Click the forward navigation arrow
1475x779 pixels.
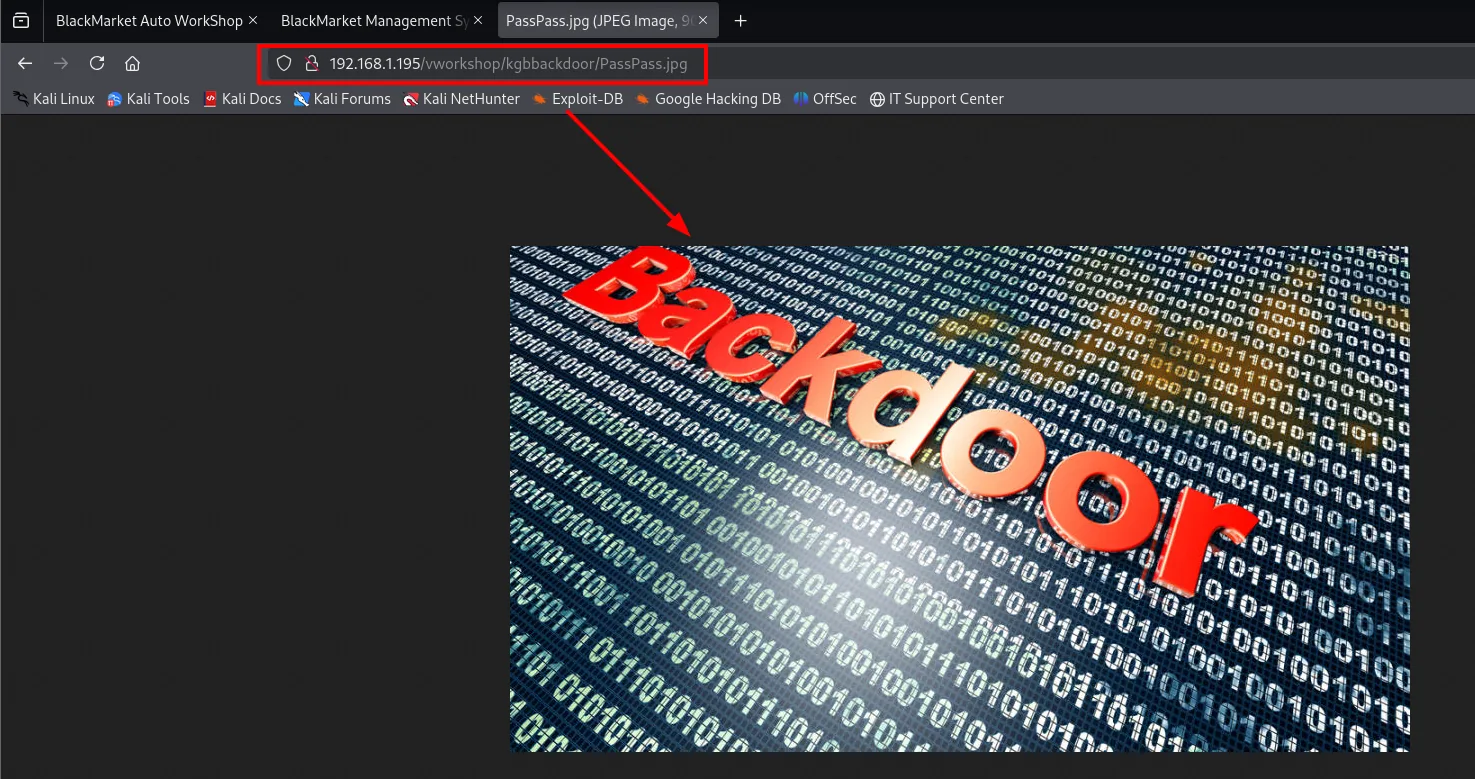click(x=61, y=63)
